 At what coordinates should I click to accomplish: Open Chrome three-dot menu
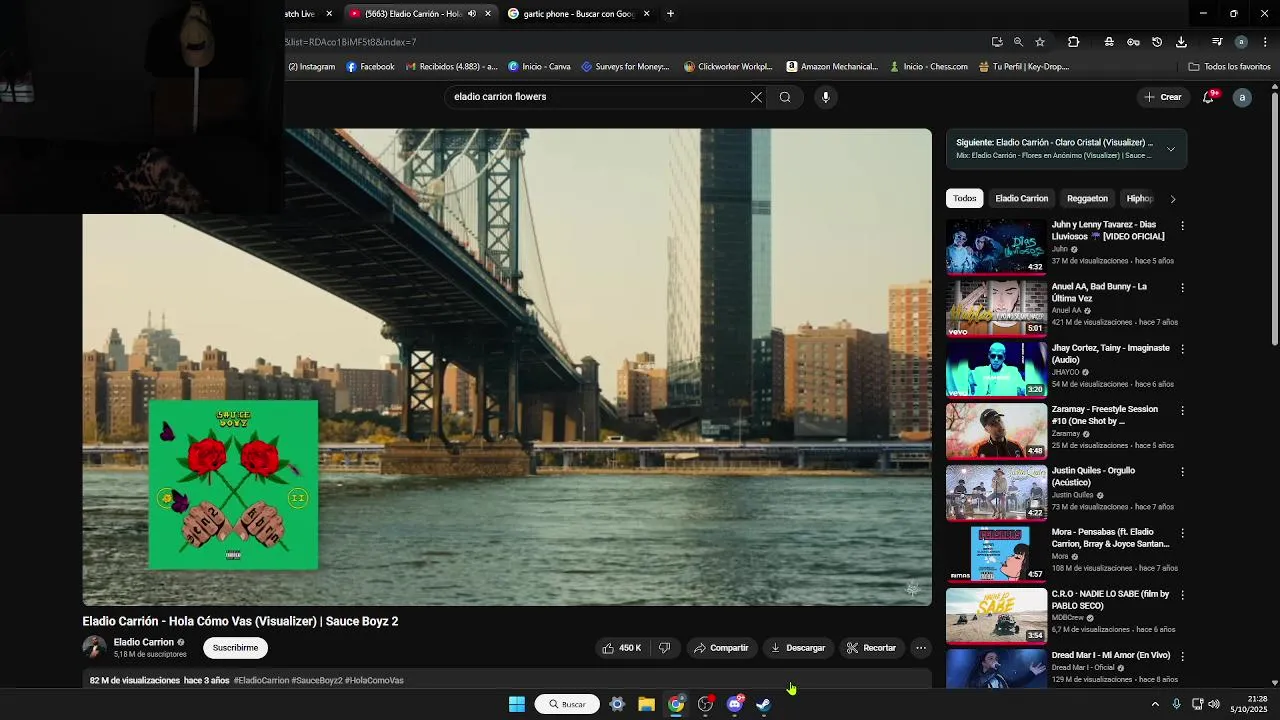(1265, 42)
